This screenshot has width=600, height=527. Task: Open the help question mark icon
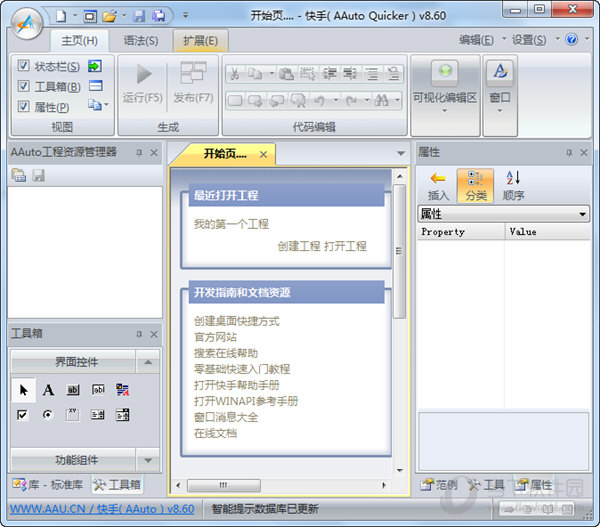pyautogui.click(x=571, y=39)
